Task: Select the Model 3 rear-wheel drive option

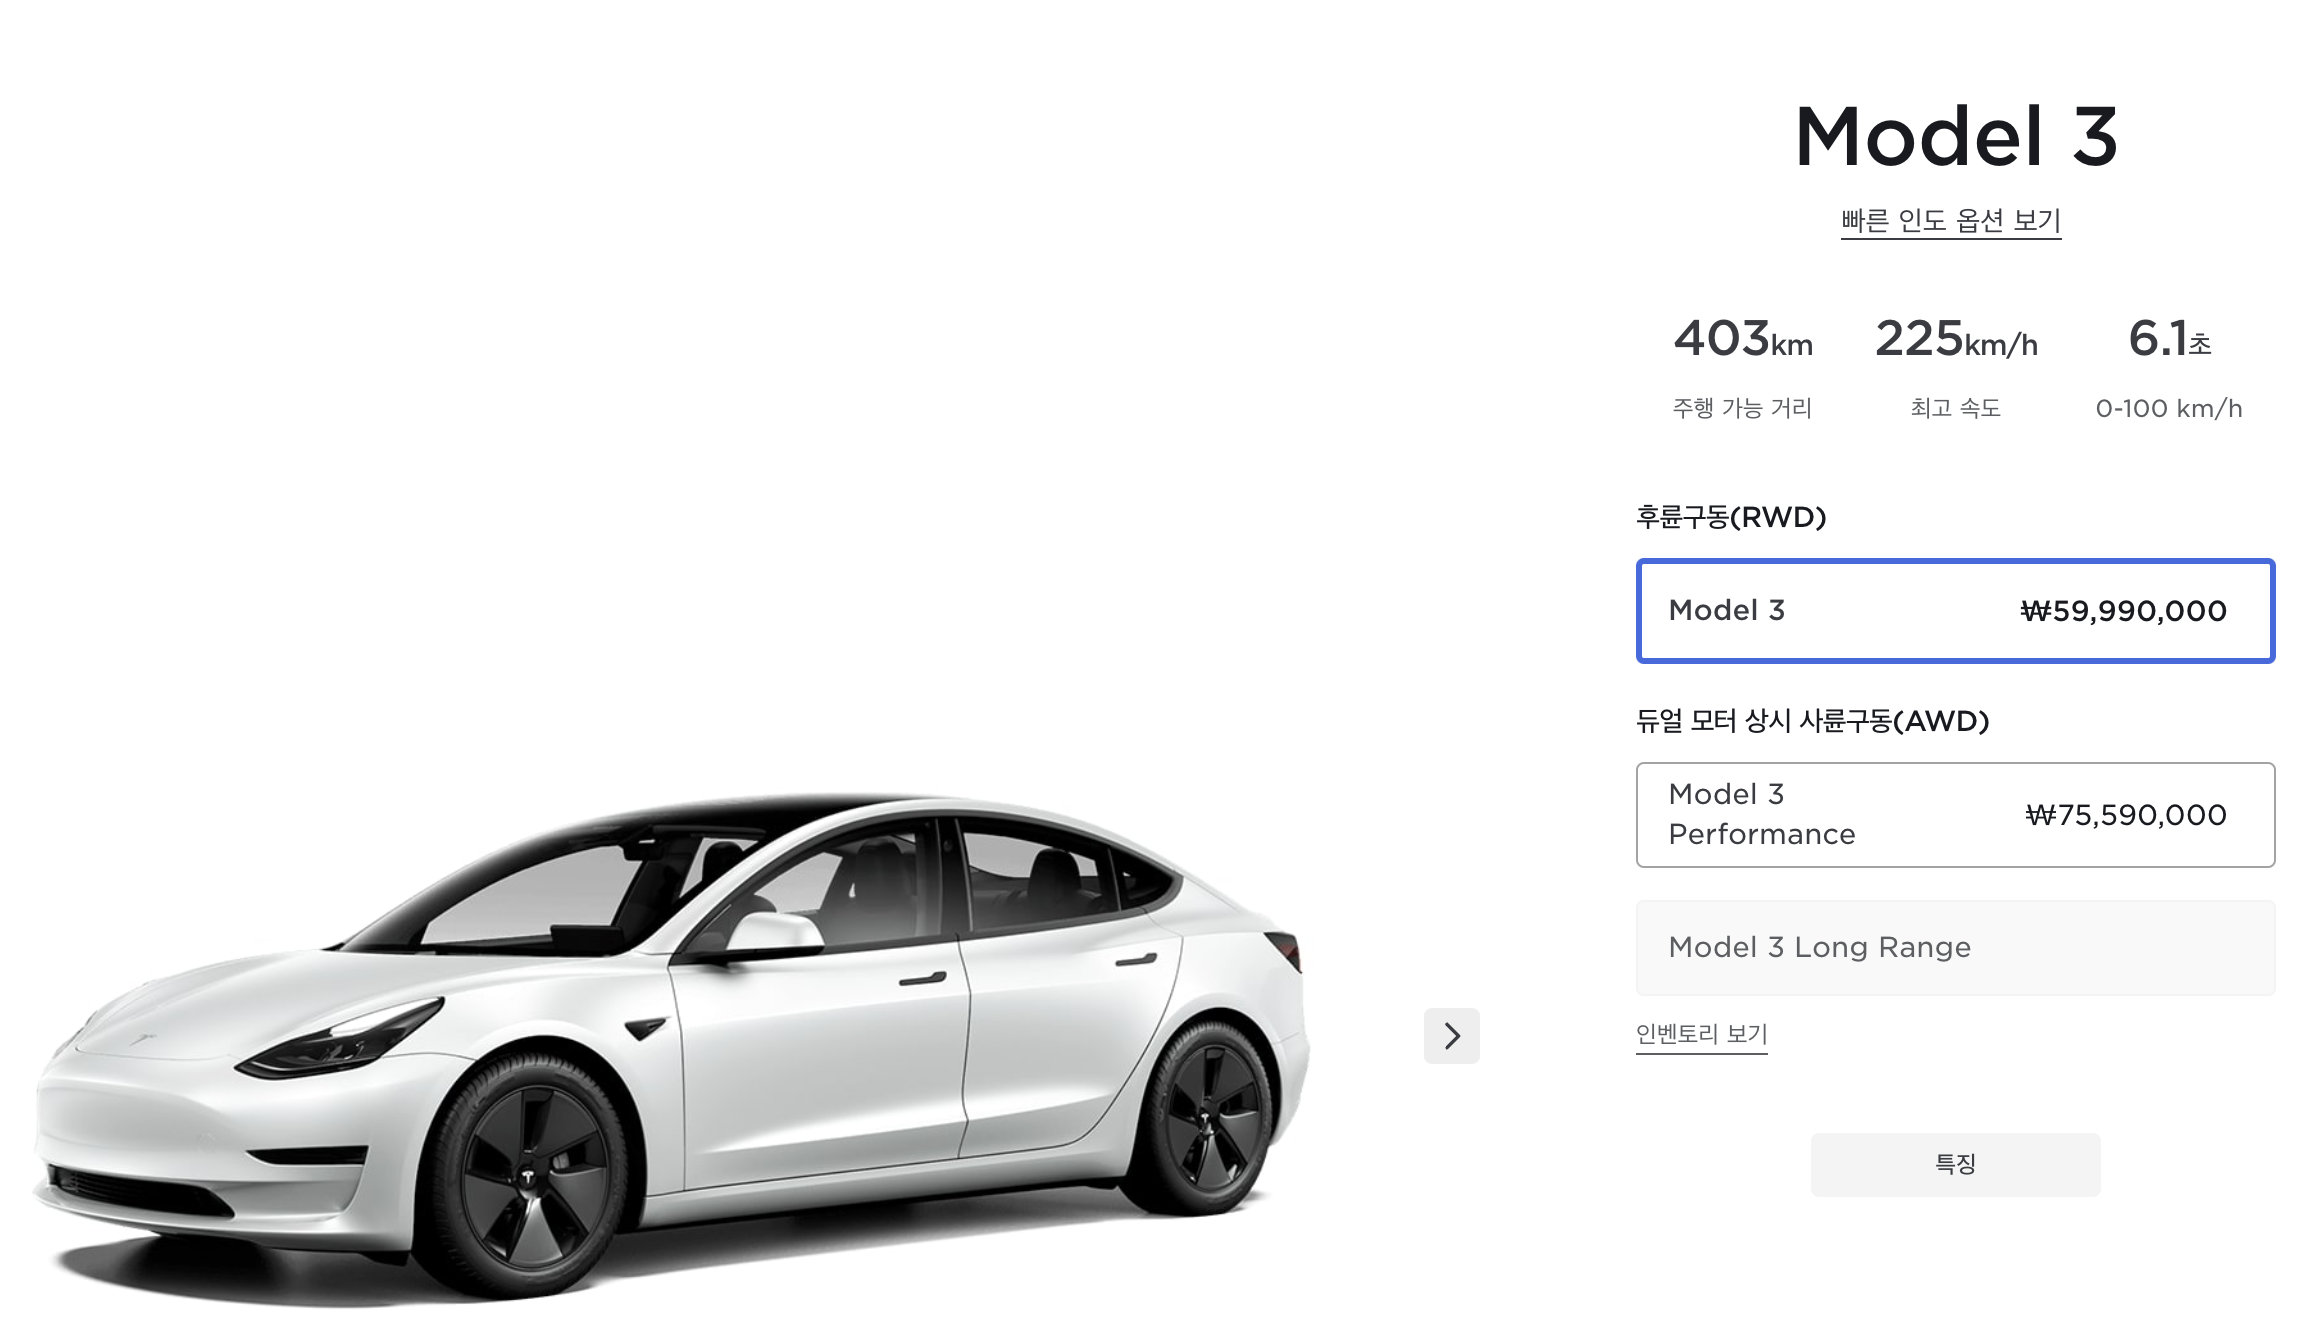Action: 1955,611
